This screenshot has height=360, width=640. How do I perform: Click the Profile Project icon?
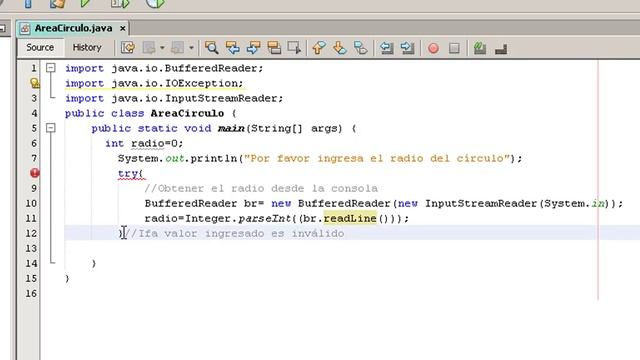tap(155, 3)
